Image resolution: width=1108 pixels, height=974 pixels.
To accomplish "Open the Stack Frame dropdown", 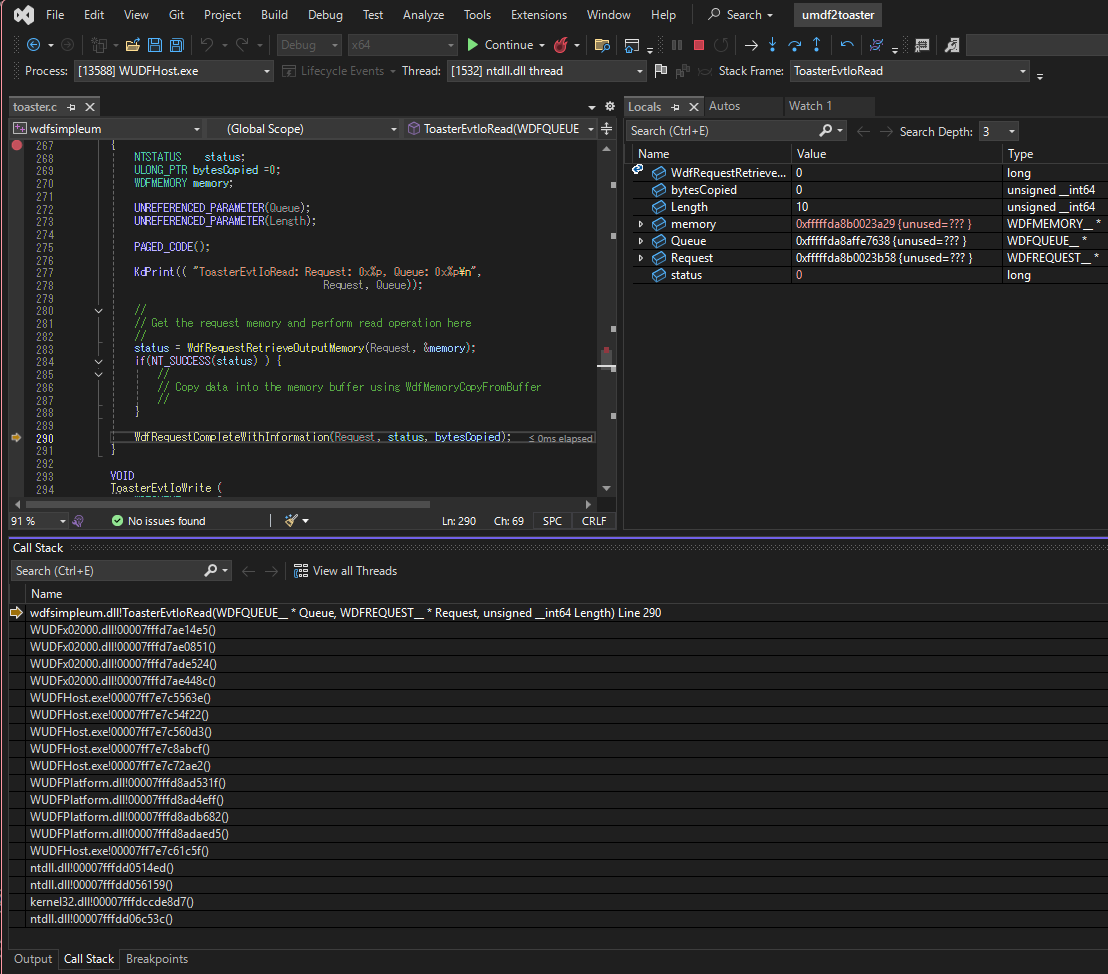I will [x=1022, y=71].
